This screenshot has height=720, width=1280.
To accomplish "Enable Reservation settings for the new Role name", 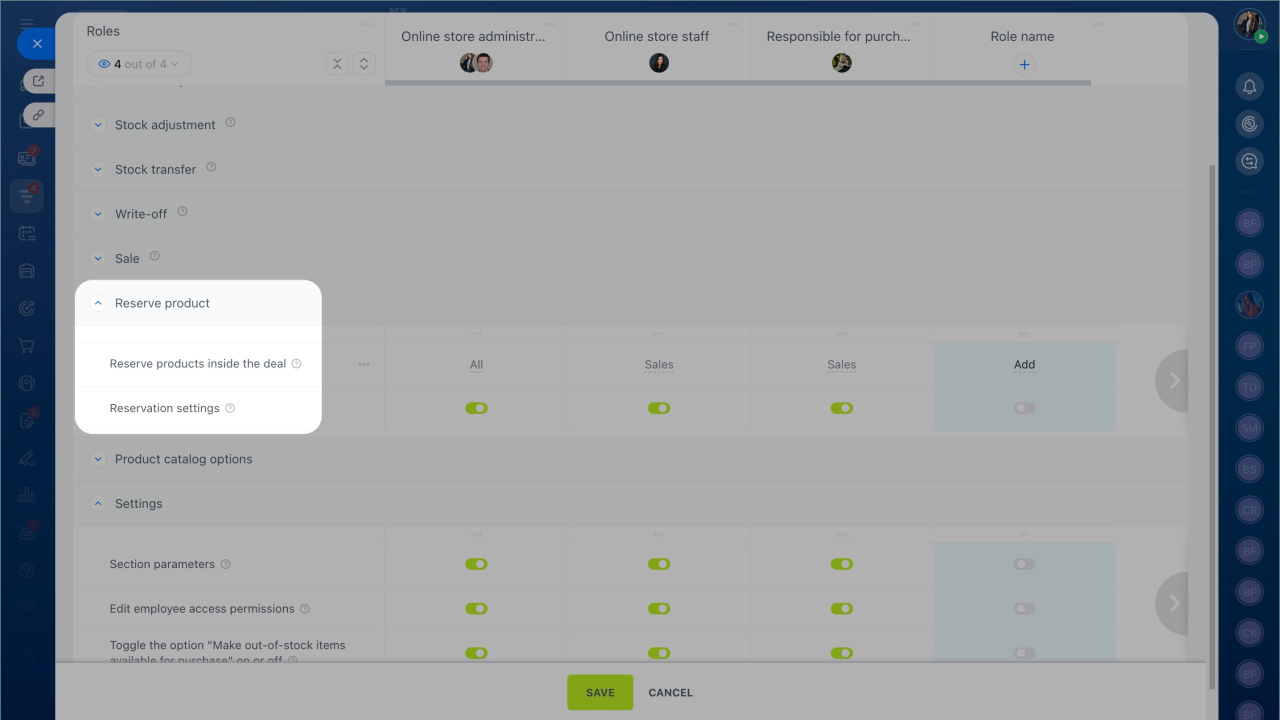I will pyautogui.click(x=1024, y=408).
